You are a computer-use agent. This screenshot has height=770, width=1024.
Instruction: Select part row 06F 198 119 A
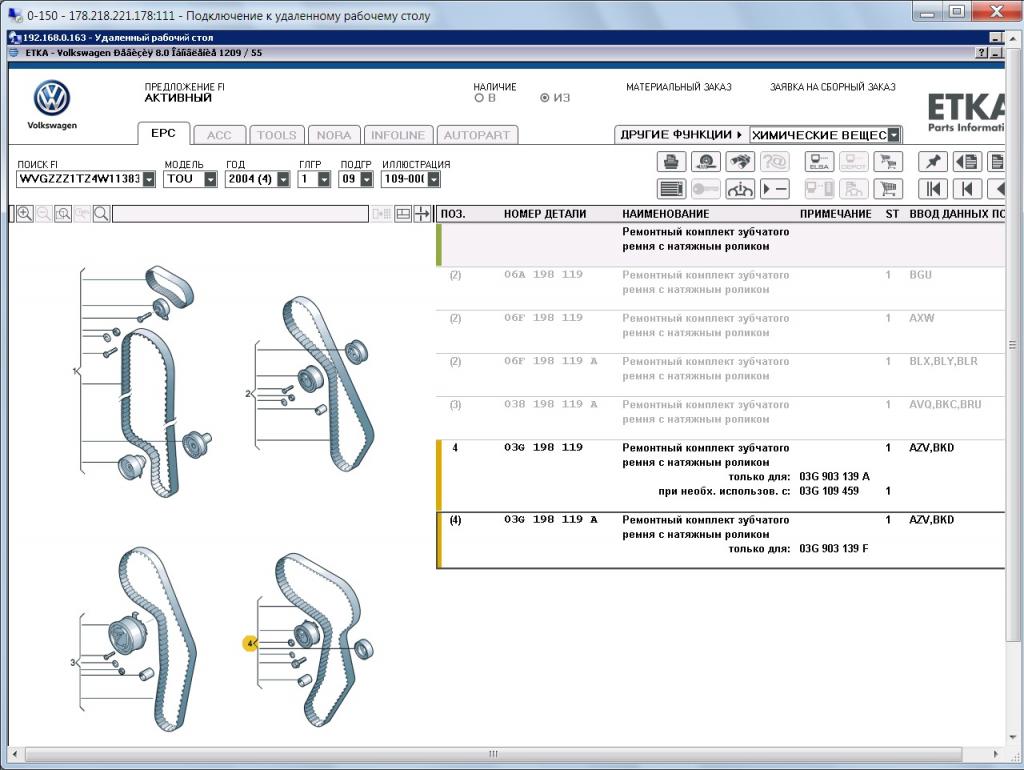720,375
